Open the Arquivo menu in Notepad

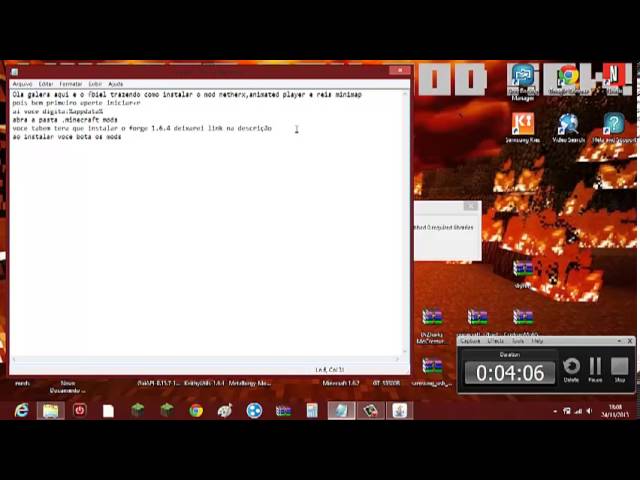pyautogui.click(x=22, y=84)
